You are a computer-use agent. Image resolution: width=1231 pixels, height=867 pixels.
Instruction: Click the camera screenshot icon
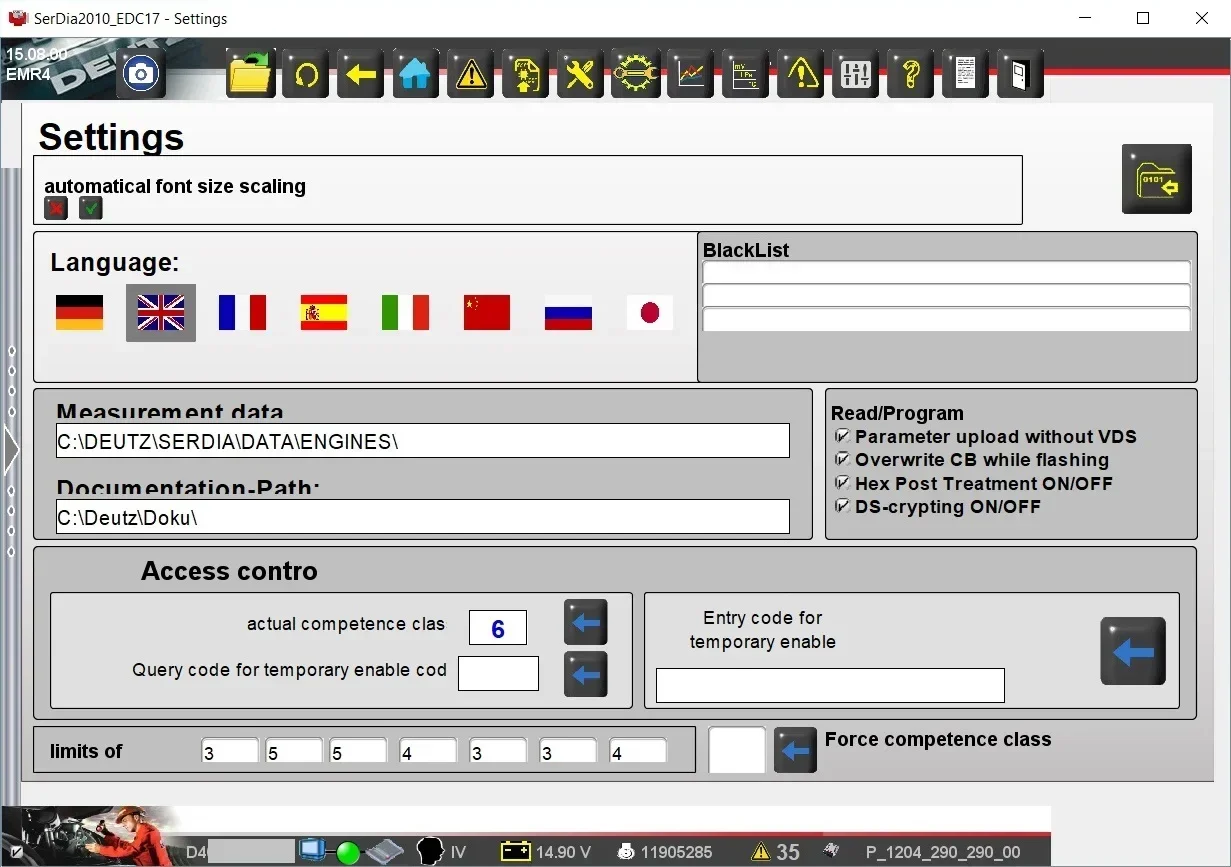coord(141,74)
